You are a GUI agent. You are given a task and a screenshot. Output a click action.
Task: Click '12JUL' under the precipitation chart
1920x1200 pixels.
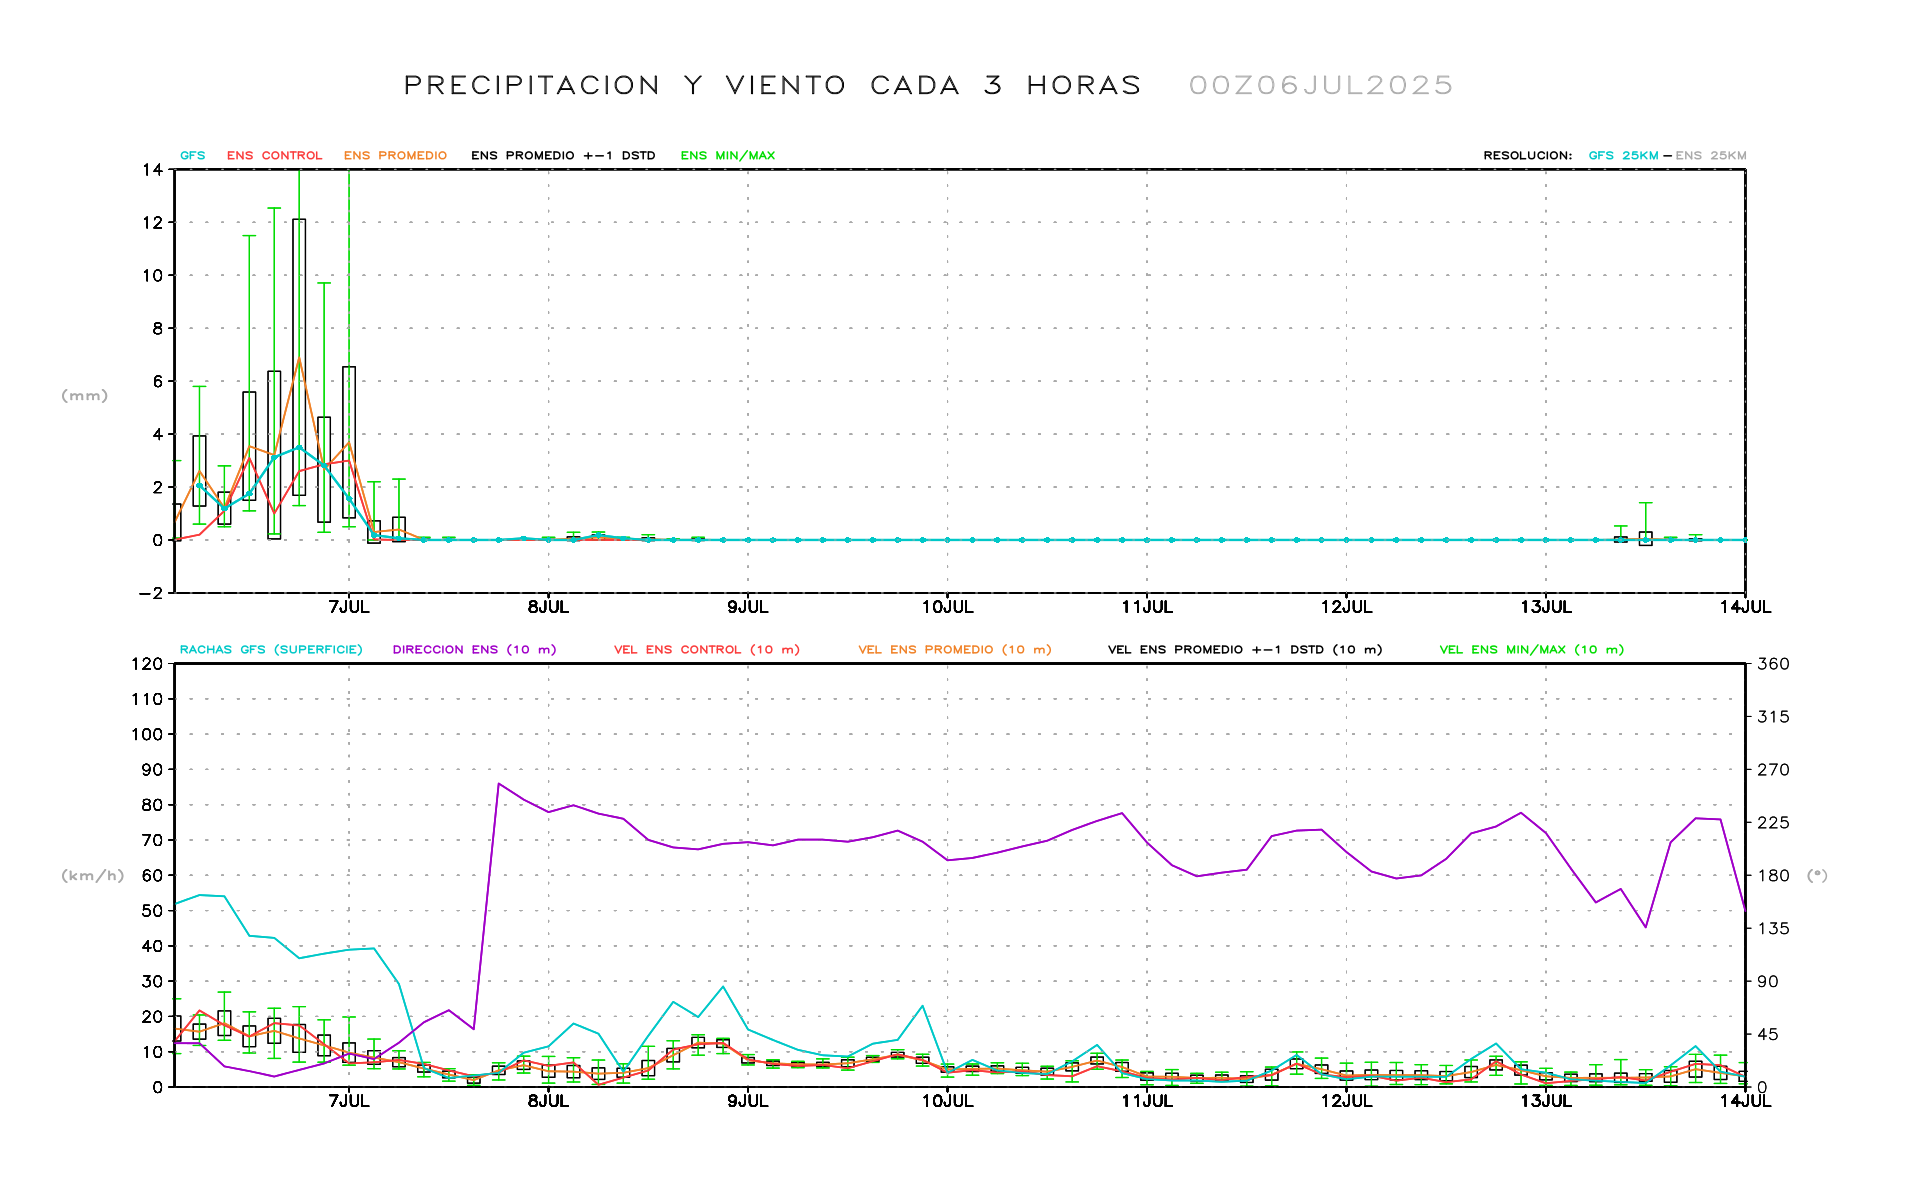pyautogui.click(x=1346, y=607)
